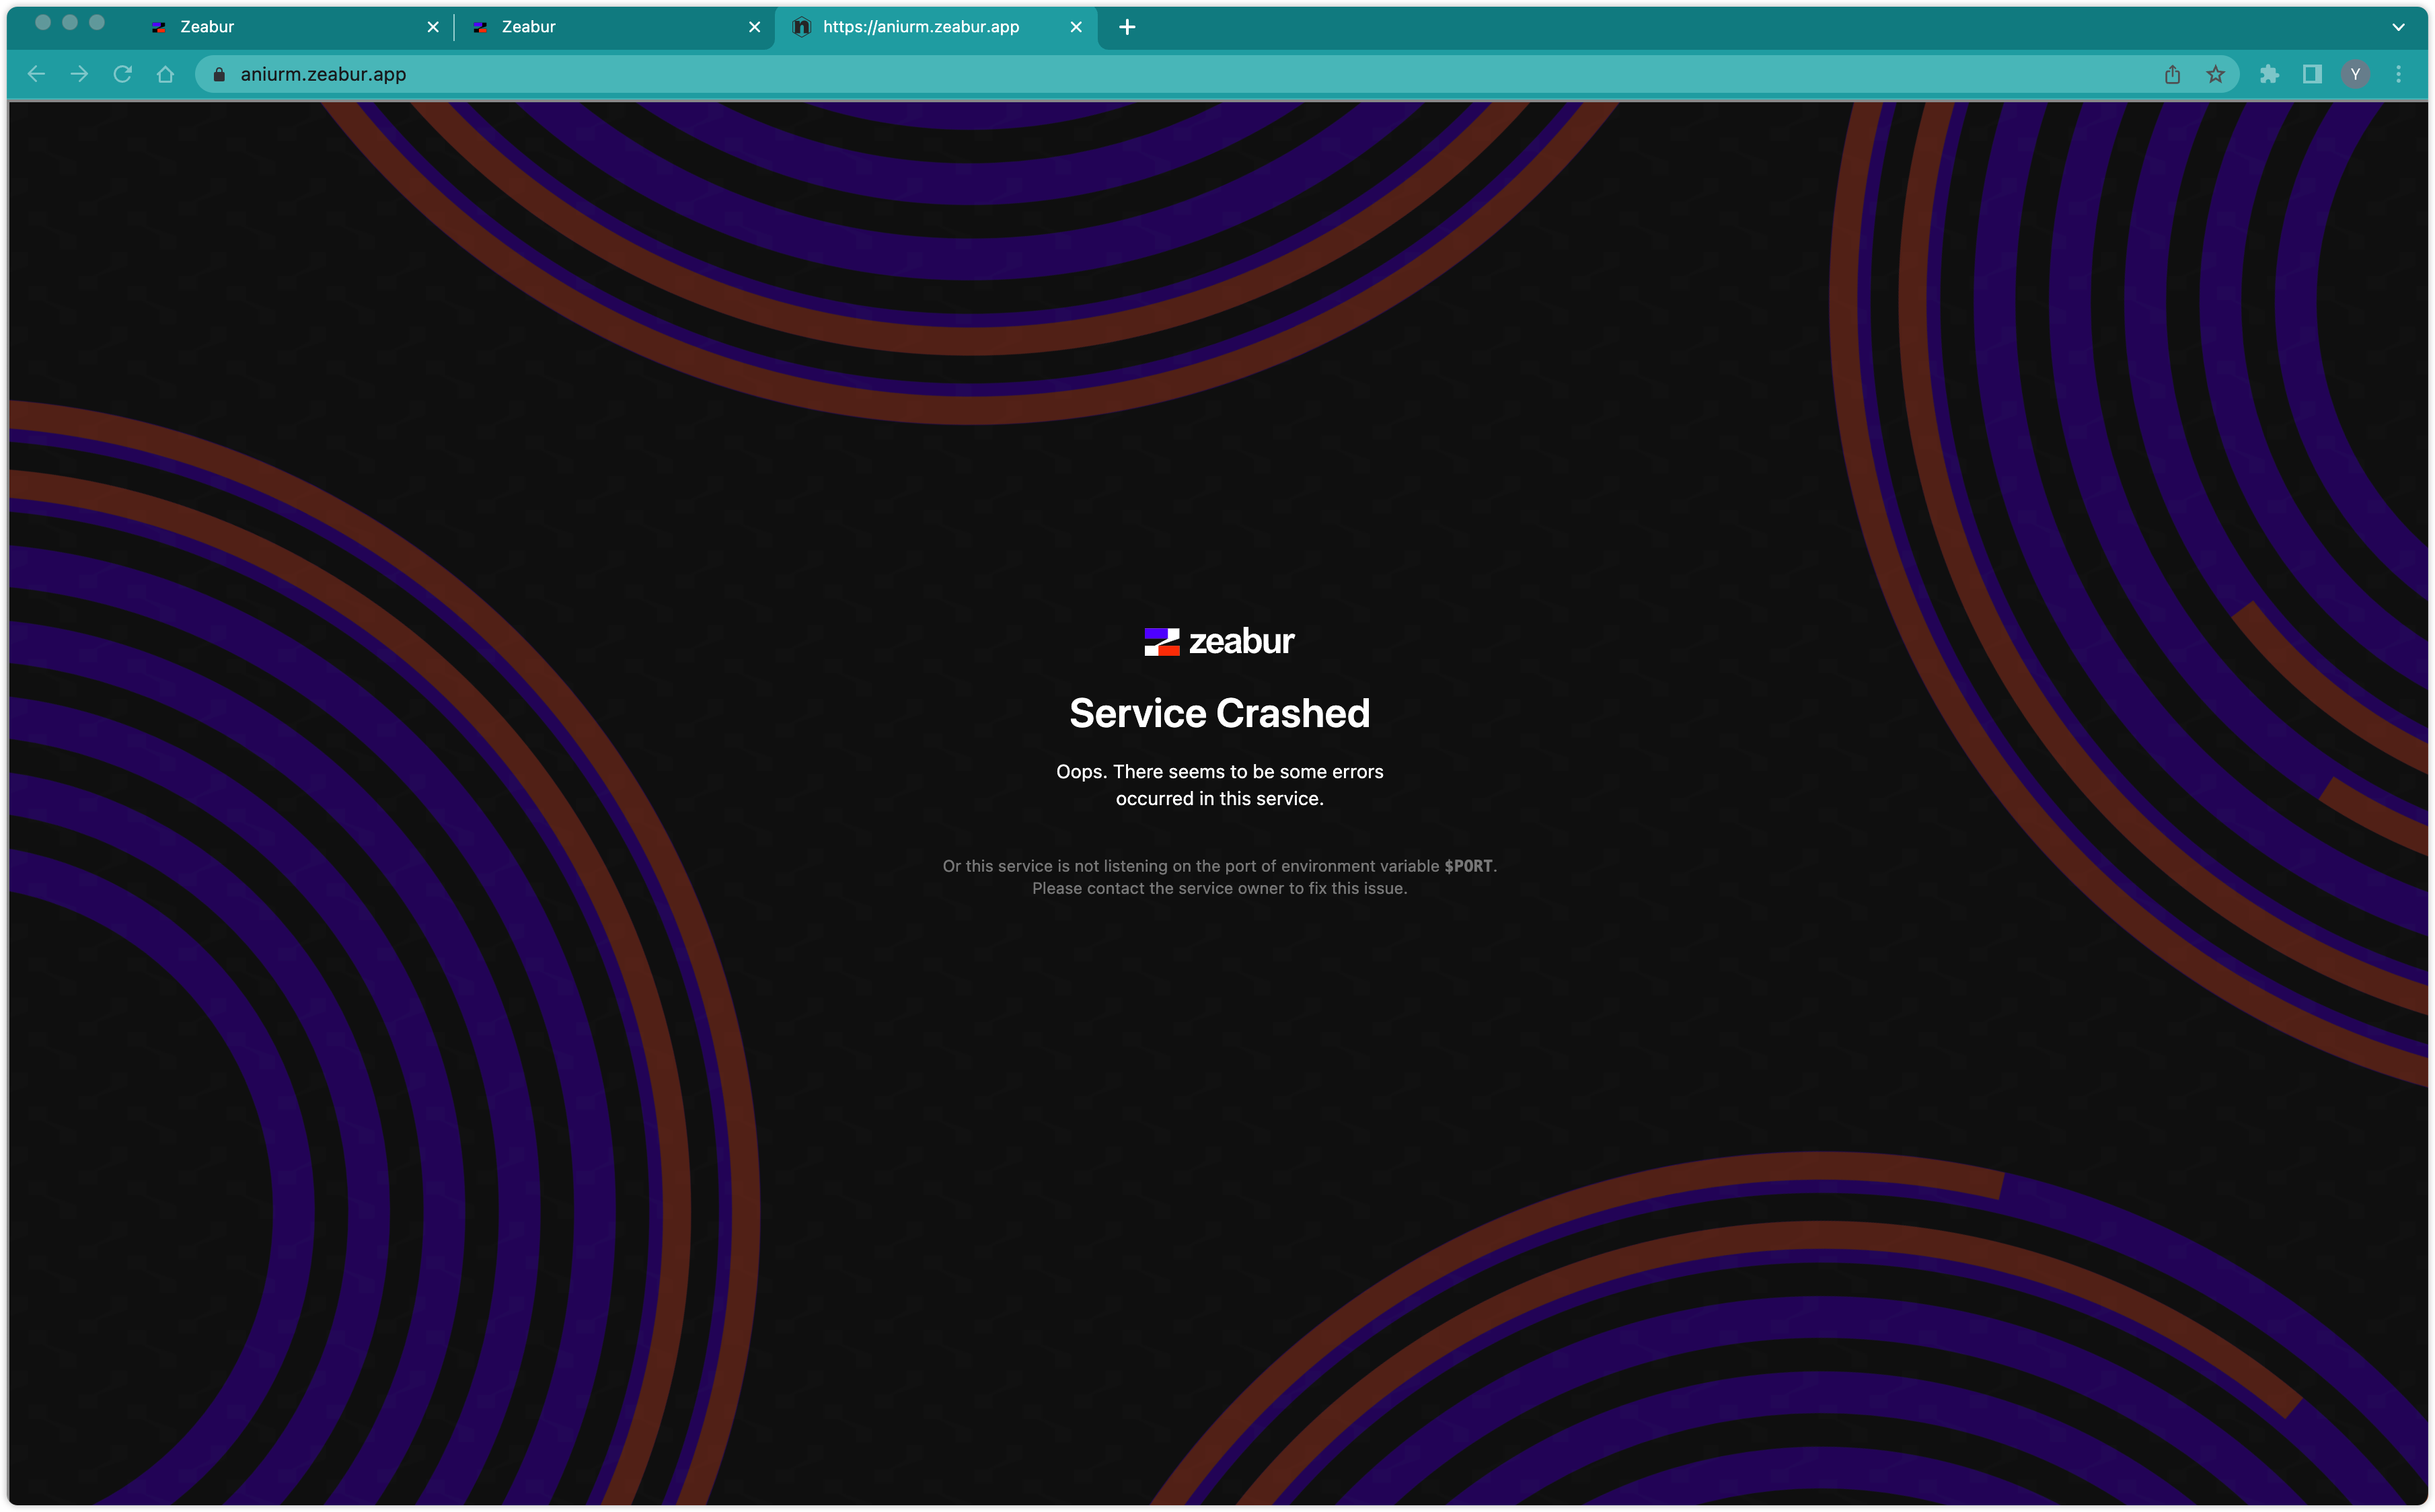2435x1512 pixels.
Task: Expand the tab search chevron
Action: (x=2398, y=27)
